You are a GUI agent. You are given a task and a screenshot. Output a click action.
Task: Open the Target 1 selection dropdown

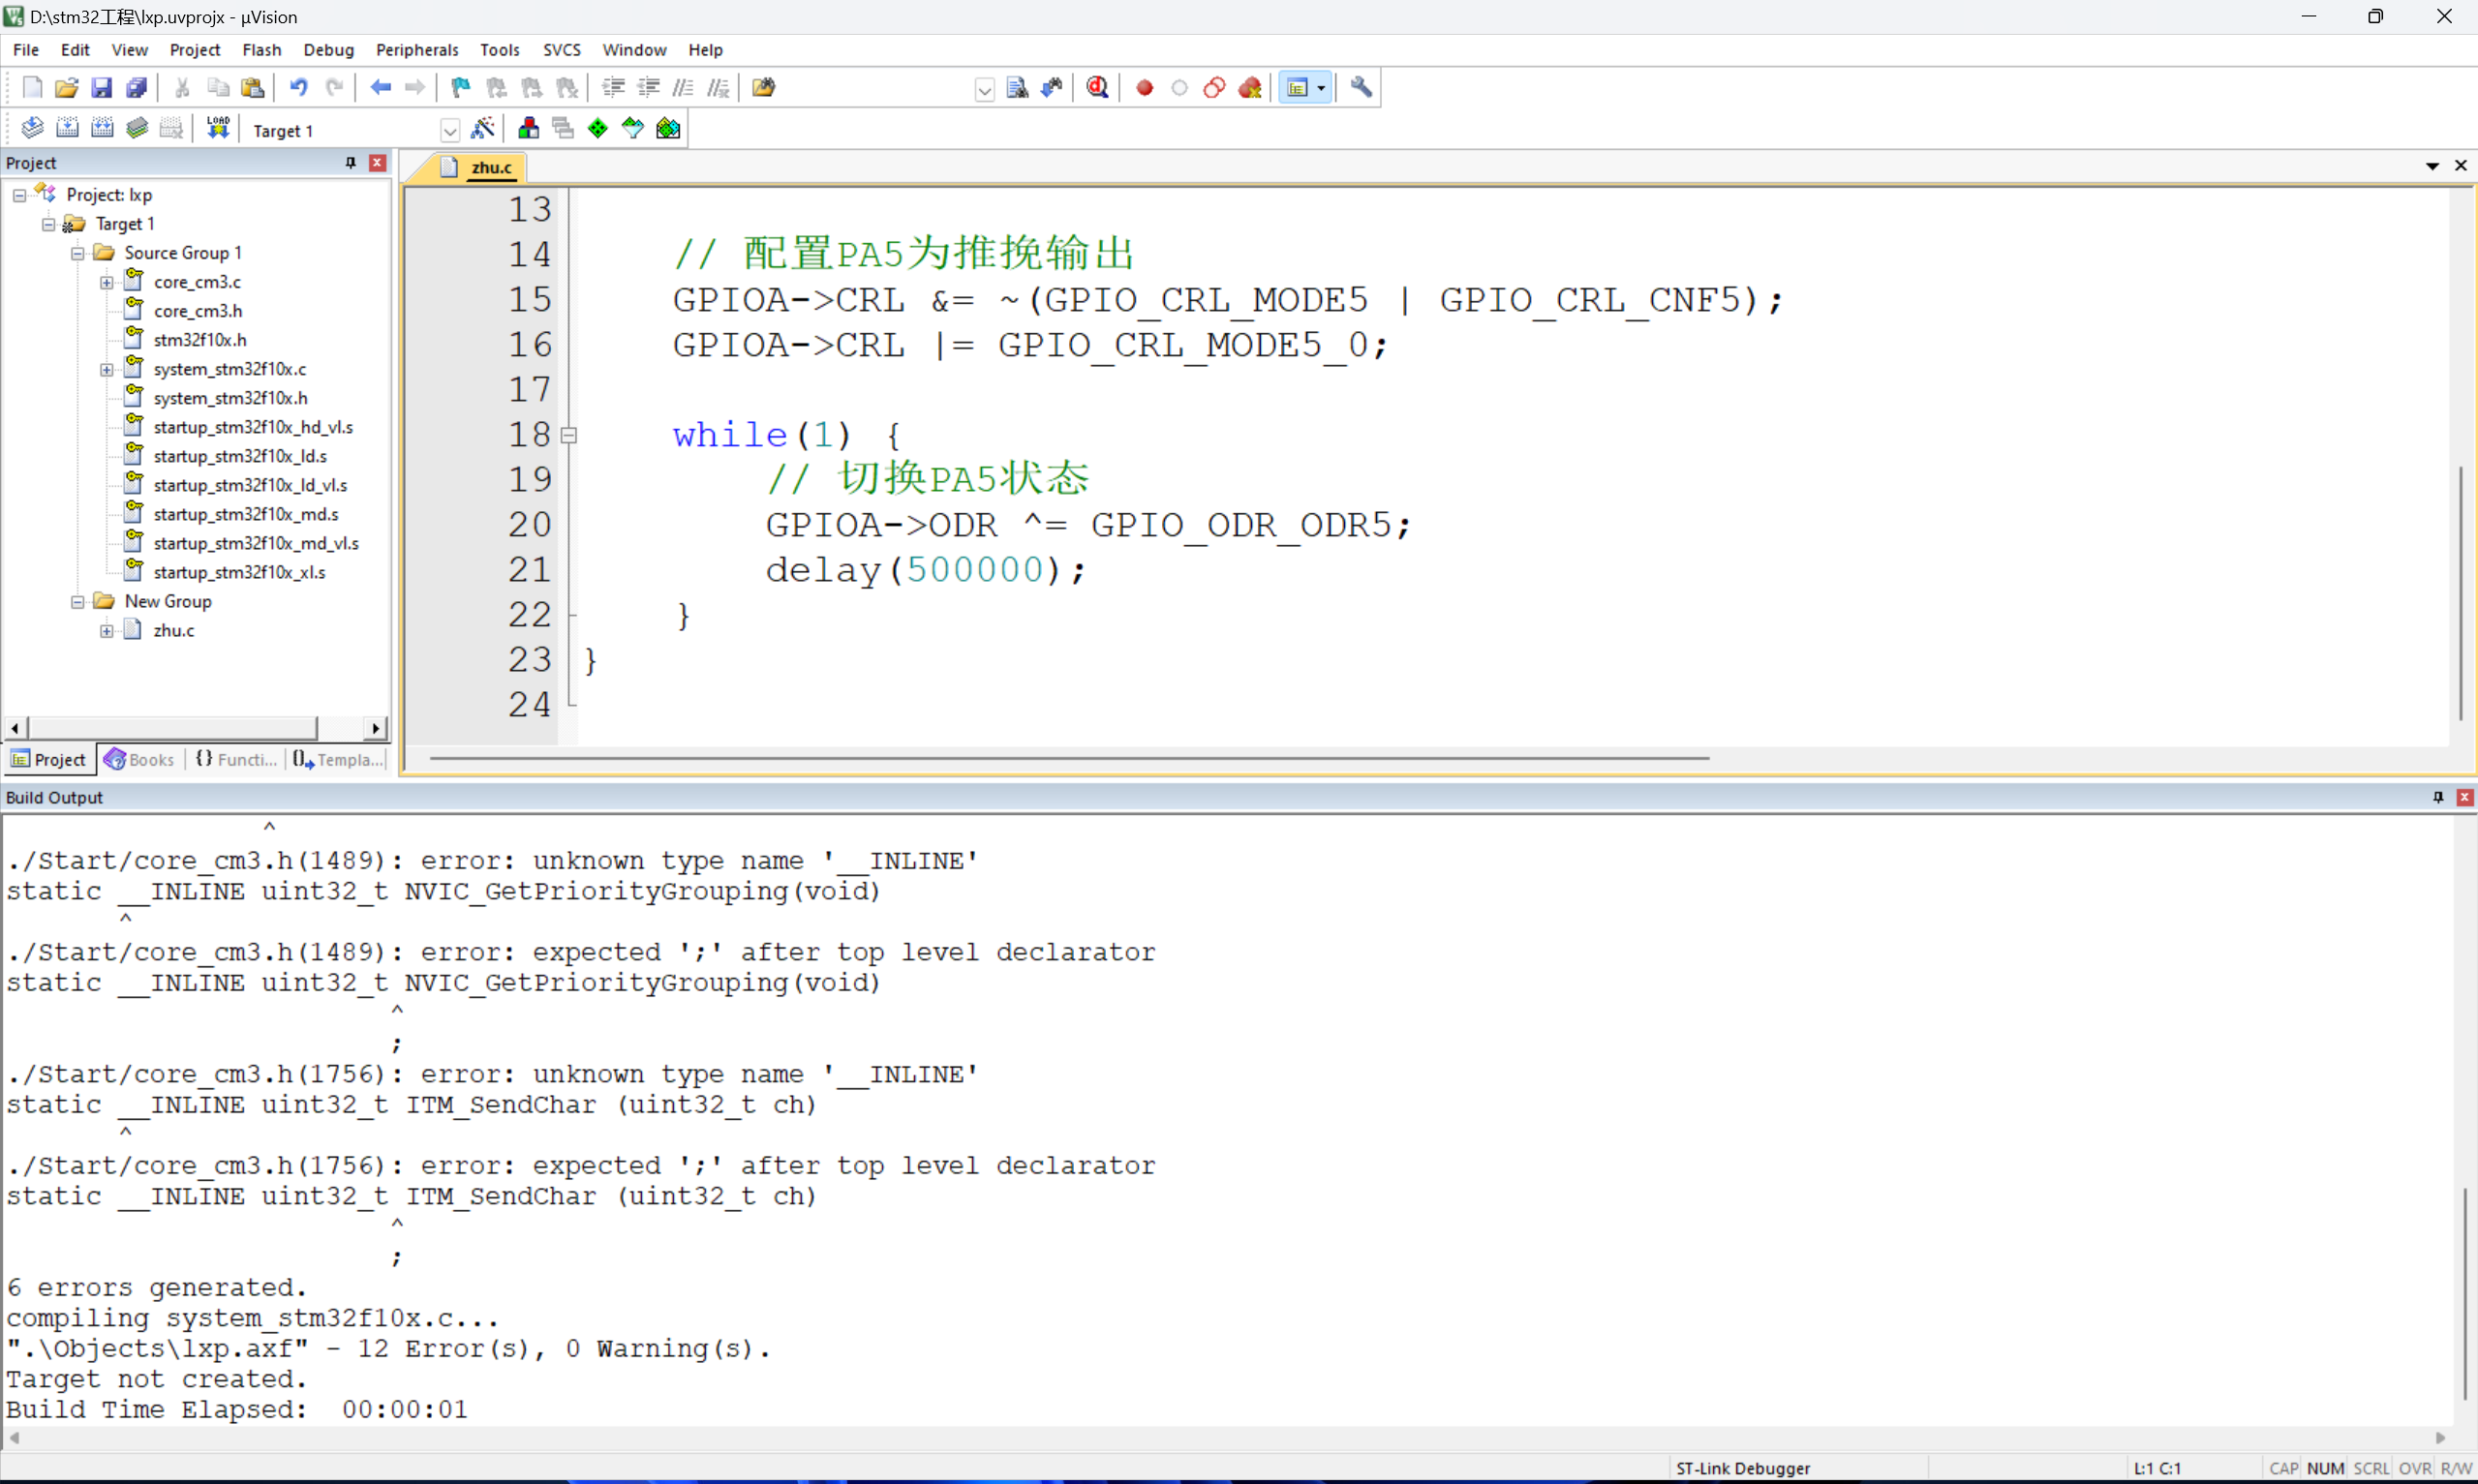coord(449,130)
